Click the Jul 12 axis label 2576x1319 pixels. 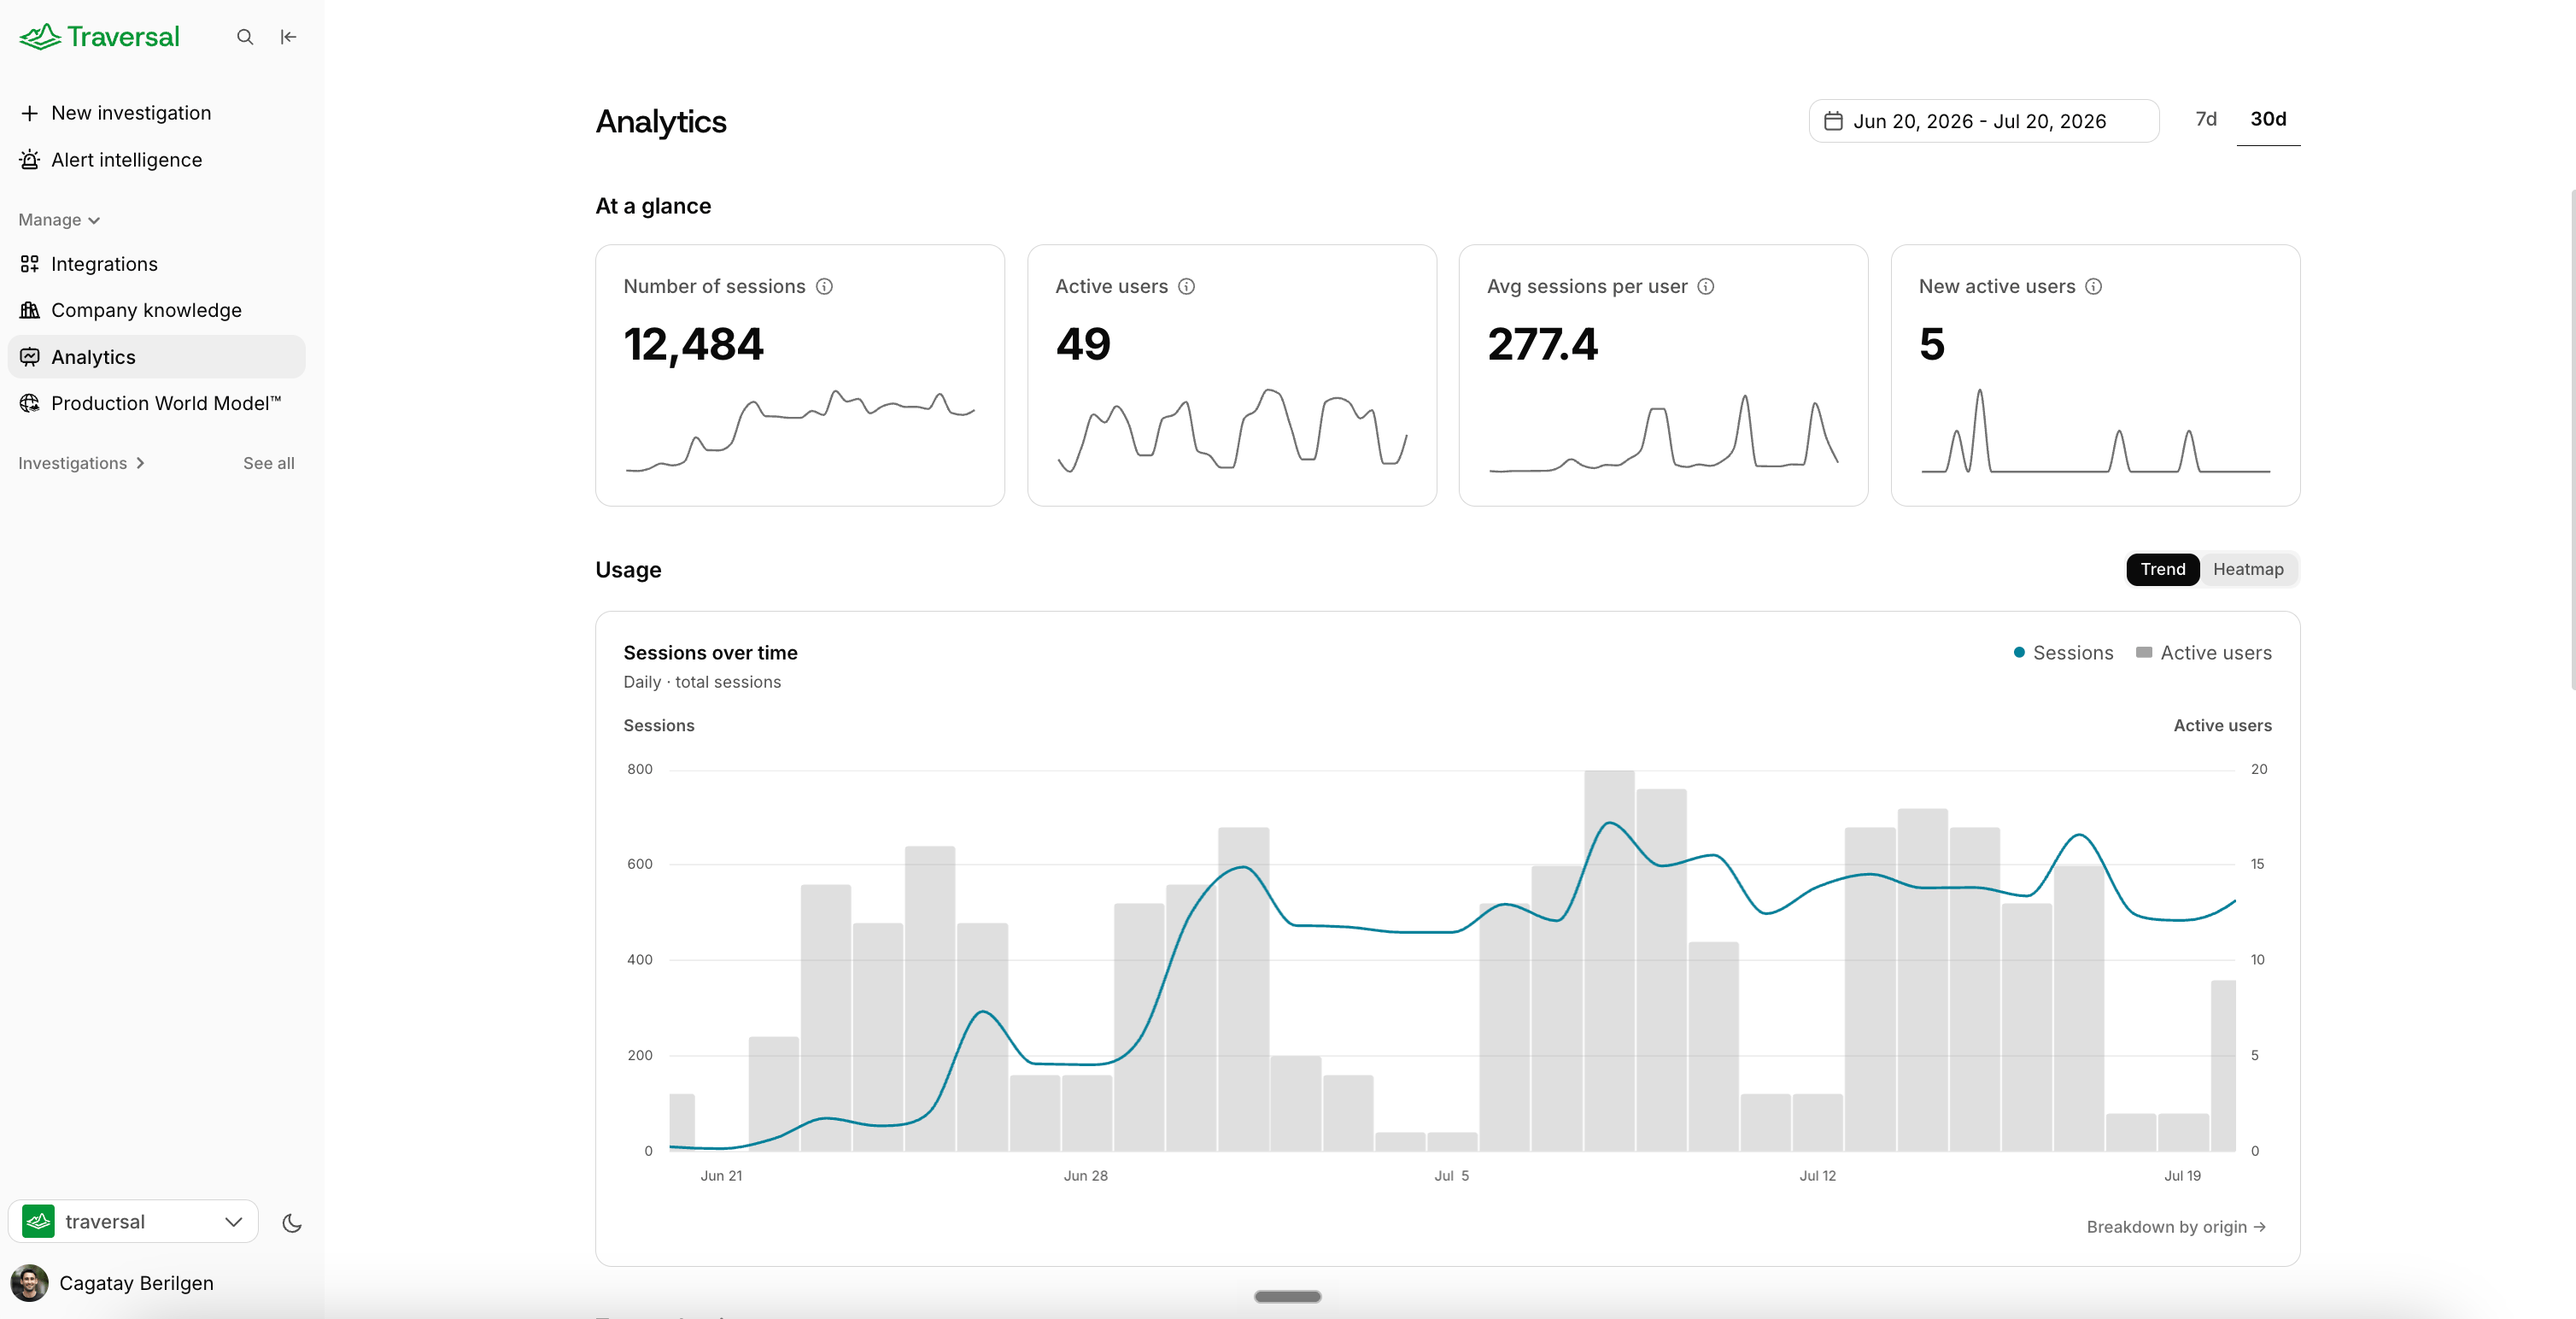click(1817, 1176)
